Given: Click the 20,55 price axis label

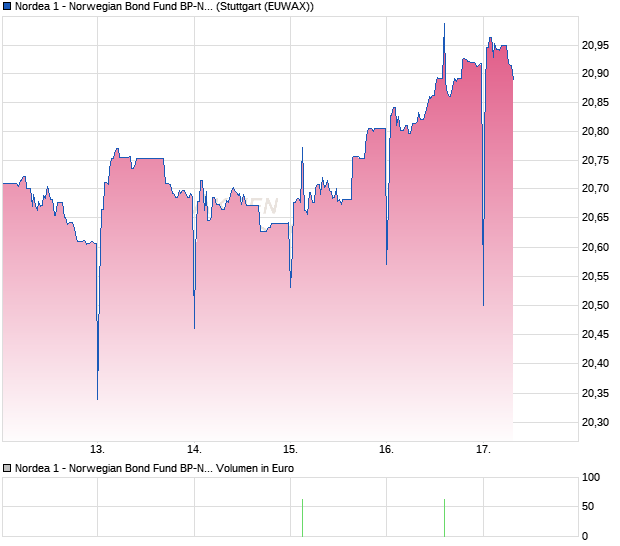Looking at the screenshot, I should 595,276.
